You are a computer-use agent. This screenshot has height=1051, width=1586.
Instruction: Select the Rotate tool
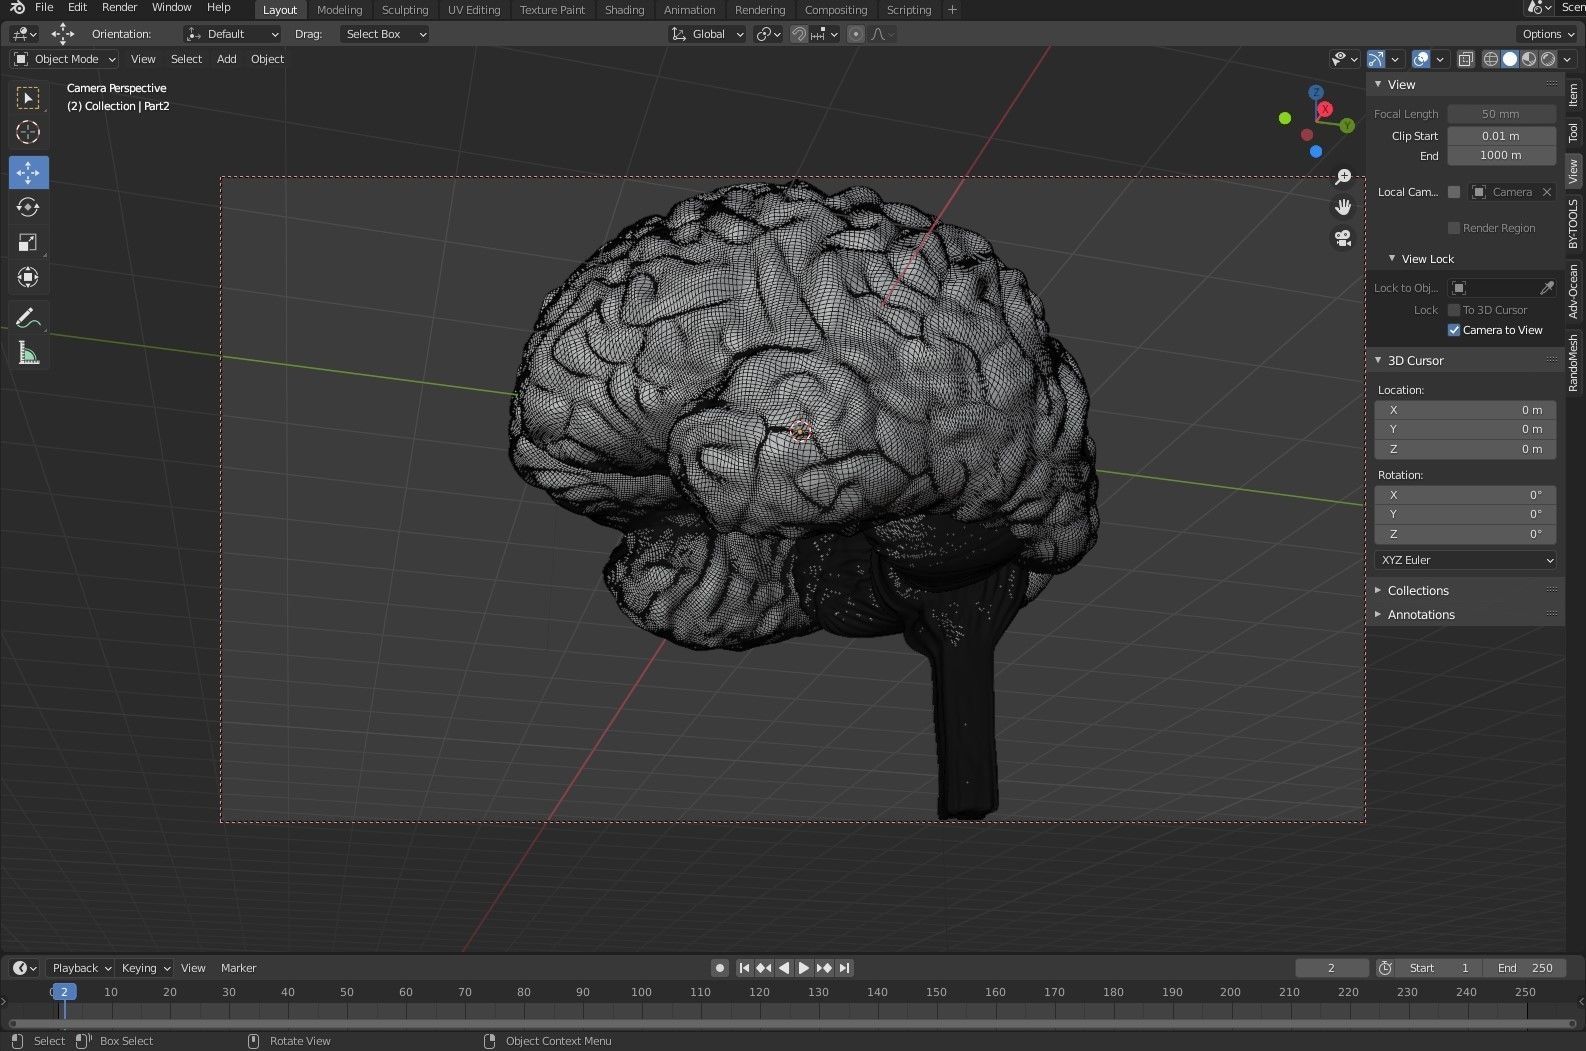coord(28,207)
